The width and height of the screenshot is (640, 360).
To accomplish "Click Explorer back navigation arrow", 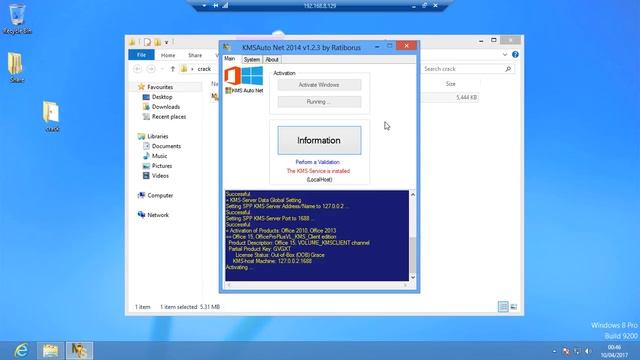I will 138,69.
